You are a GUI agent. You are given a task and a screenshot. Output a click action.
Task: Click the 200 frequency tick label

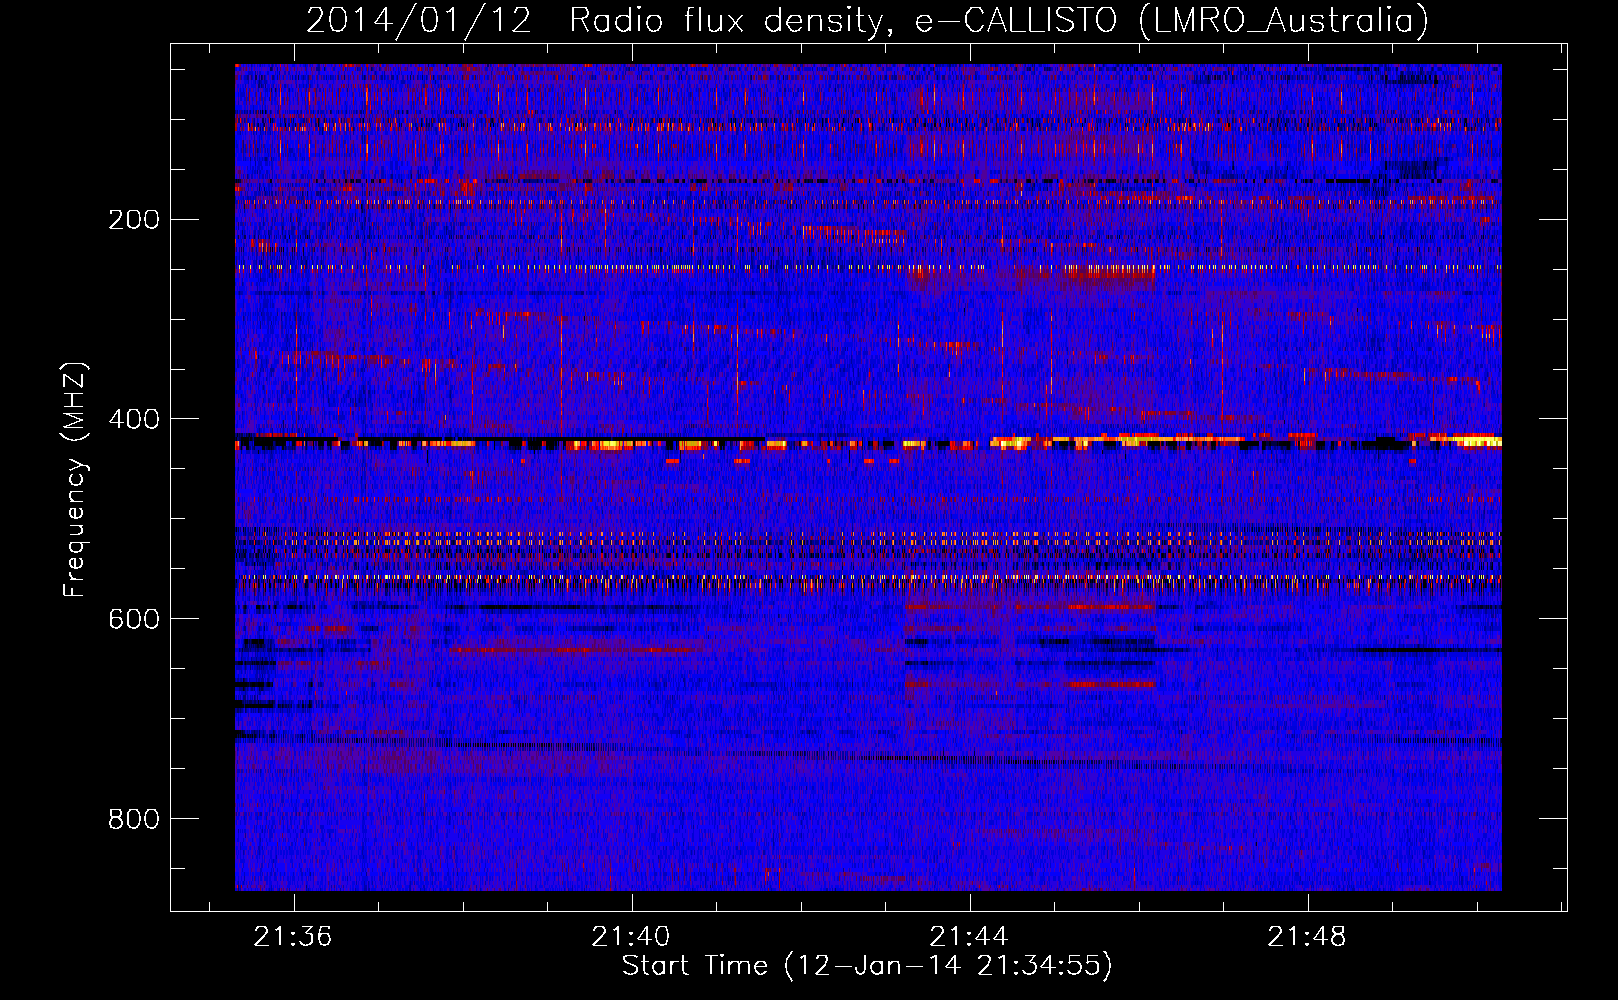coord(134,220)
